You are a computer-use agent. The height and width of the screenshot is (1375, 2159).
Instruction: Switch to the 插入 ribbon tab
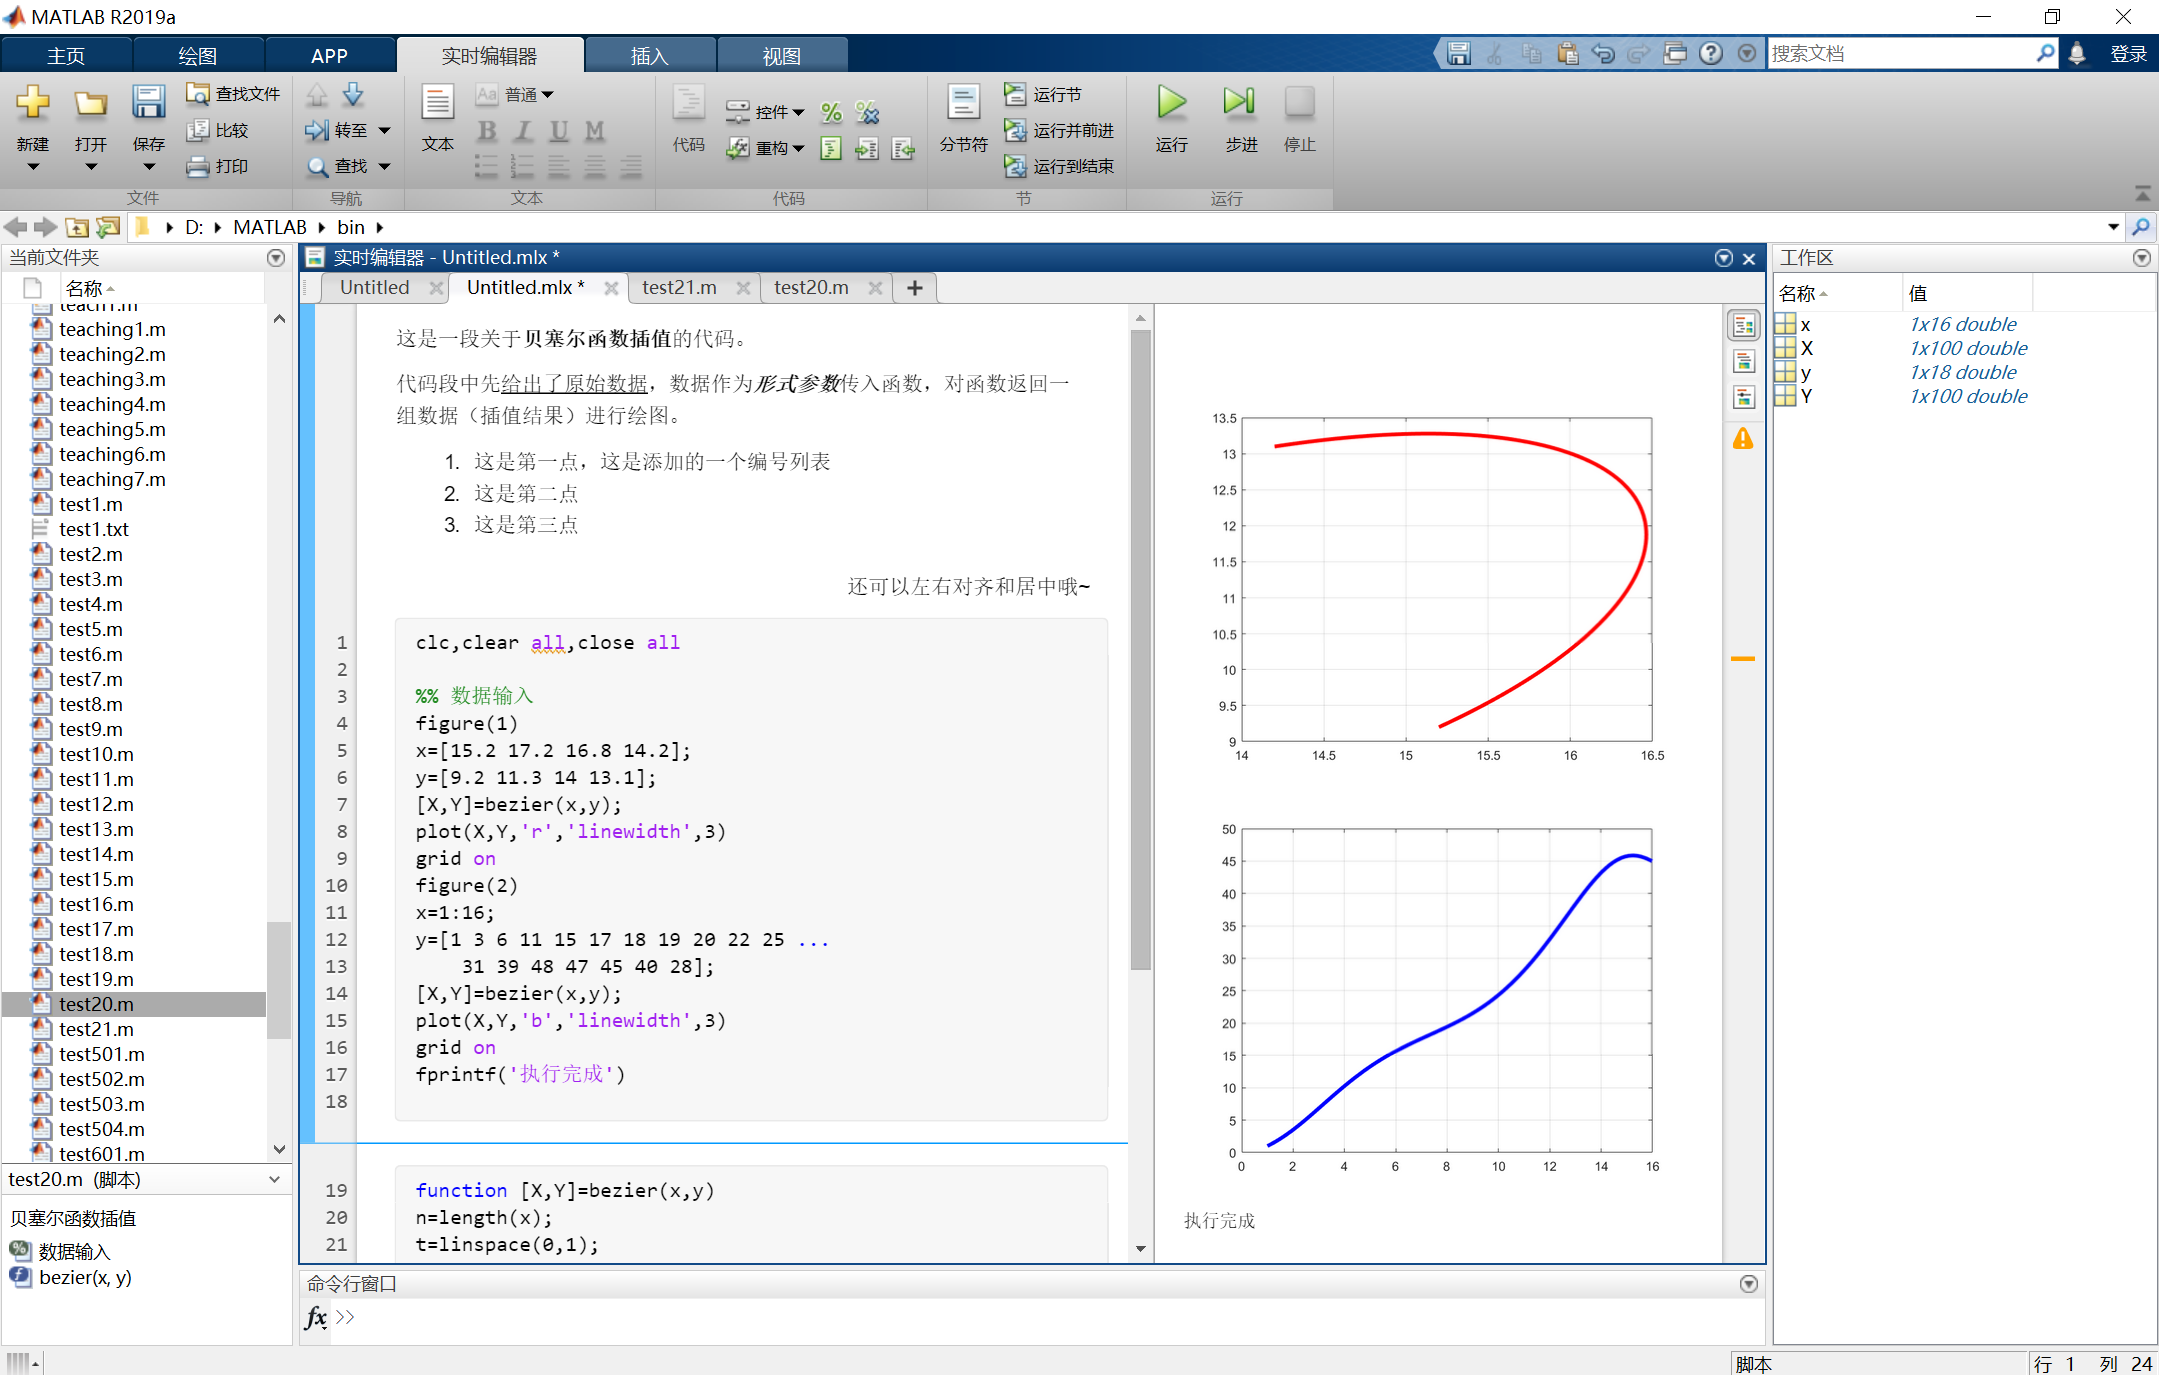pyautogui.click(x=649, y=56)
